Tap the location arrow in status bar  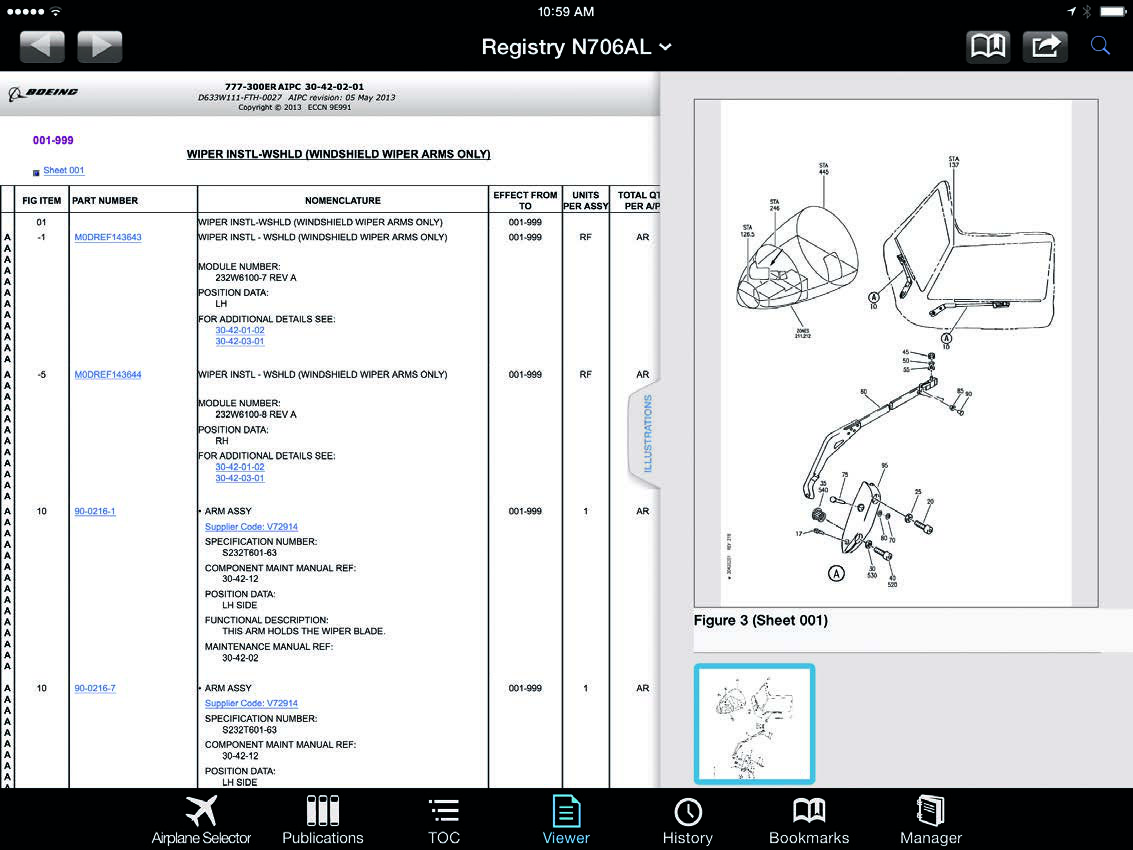point(1072,11)
